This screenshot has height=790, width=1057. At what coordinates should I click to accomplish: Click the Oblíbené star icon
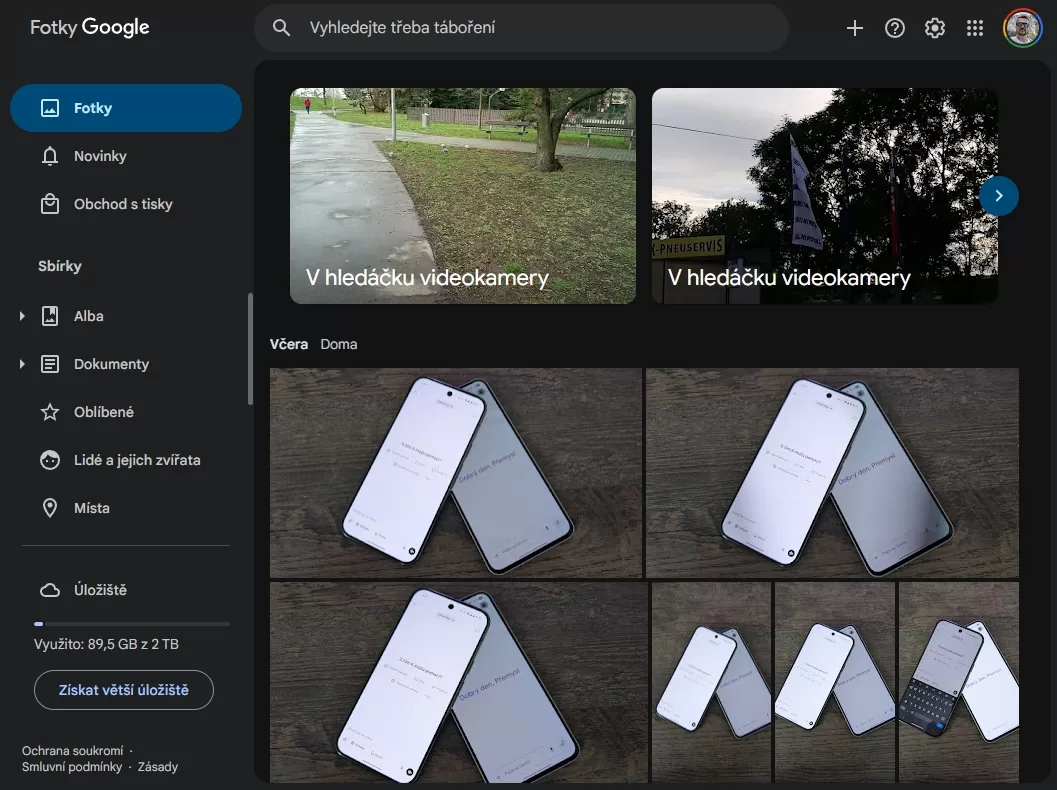[50, 412]
